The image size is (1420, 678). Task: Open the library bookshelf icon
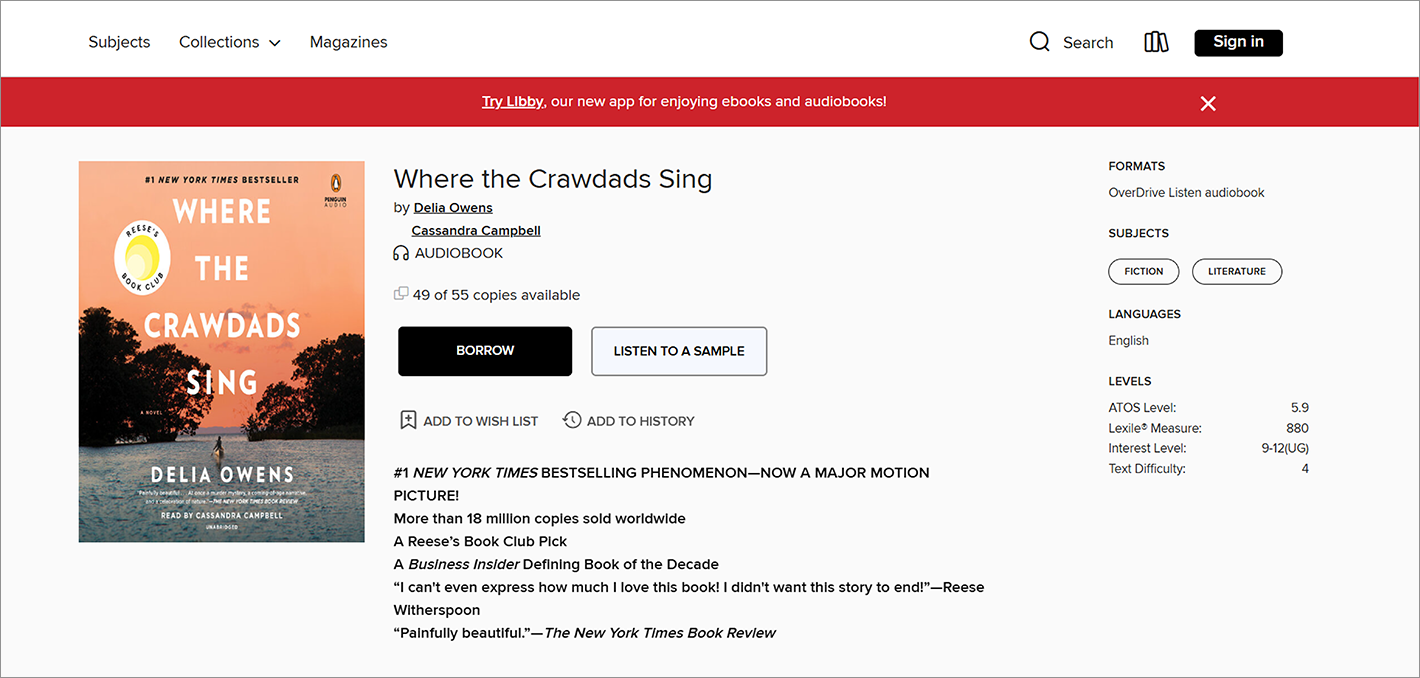(1156, 42)
